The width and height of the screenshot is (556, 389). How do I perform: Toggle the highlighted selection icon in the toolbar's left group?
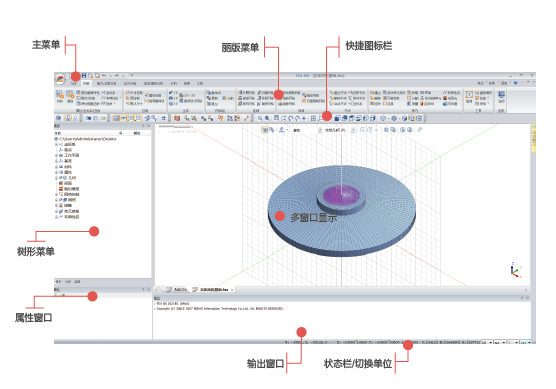(68, 118)
